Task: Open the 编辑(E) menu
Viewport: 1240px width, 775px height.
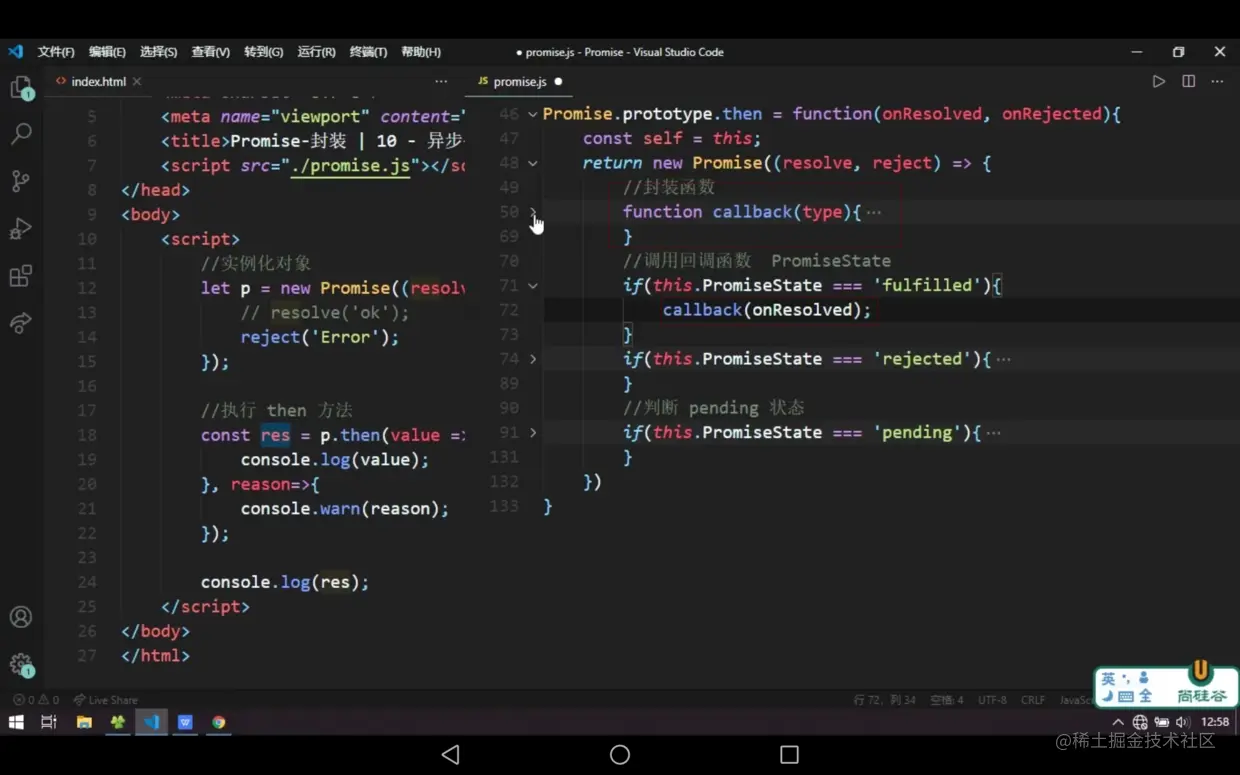Action: (x=107, y=52)
